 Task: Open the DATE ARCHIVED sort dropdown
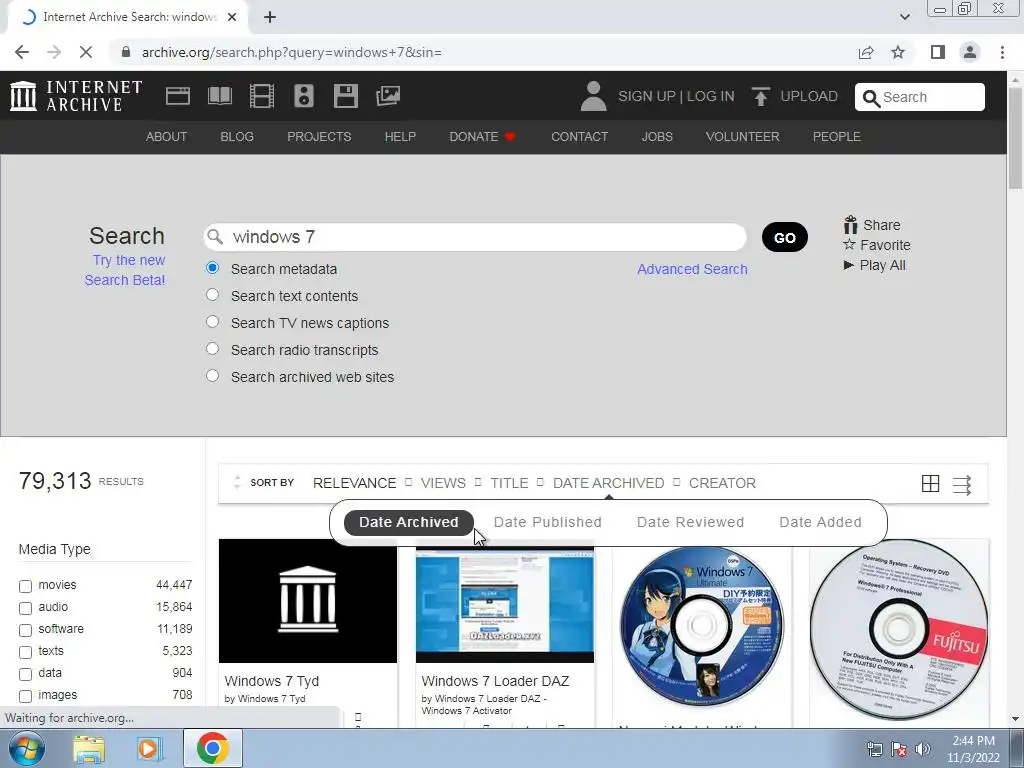click(x=608, y=483)
